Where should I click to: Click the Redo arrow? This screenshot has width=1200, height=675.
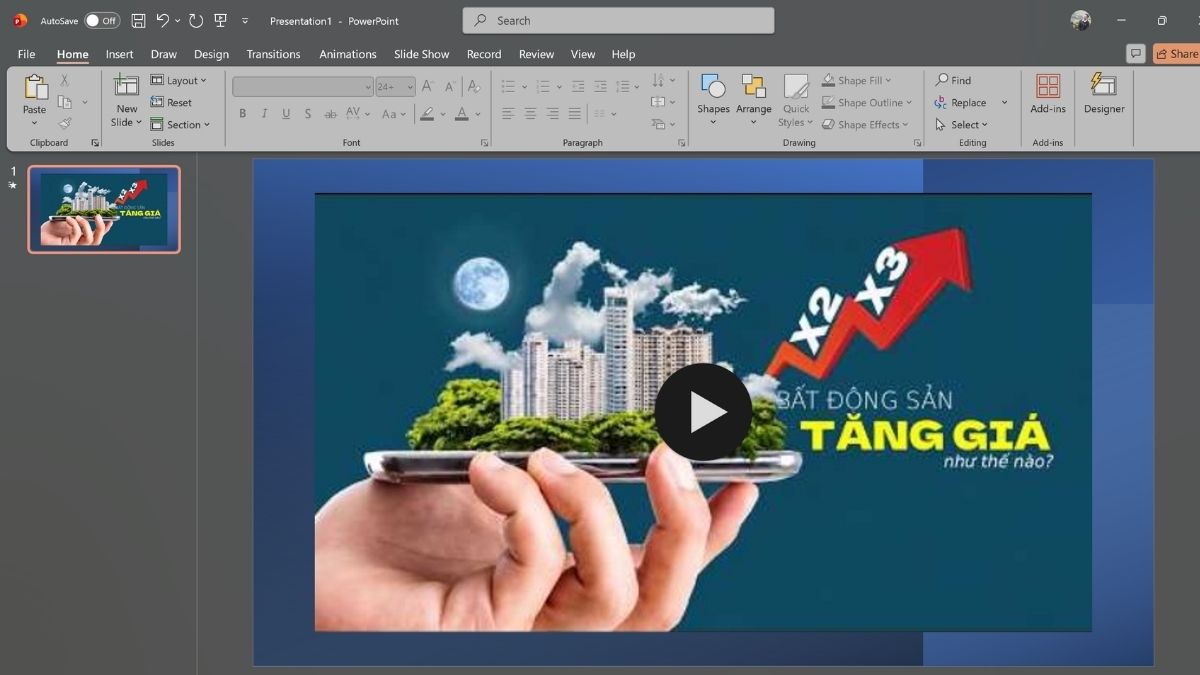point(196,20)
